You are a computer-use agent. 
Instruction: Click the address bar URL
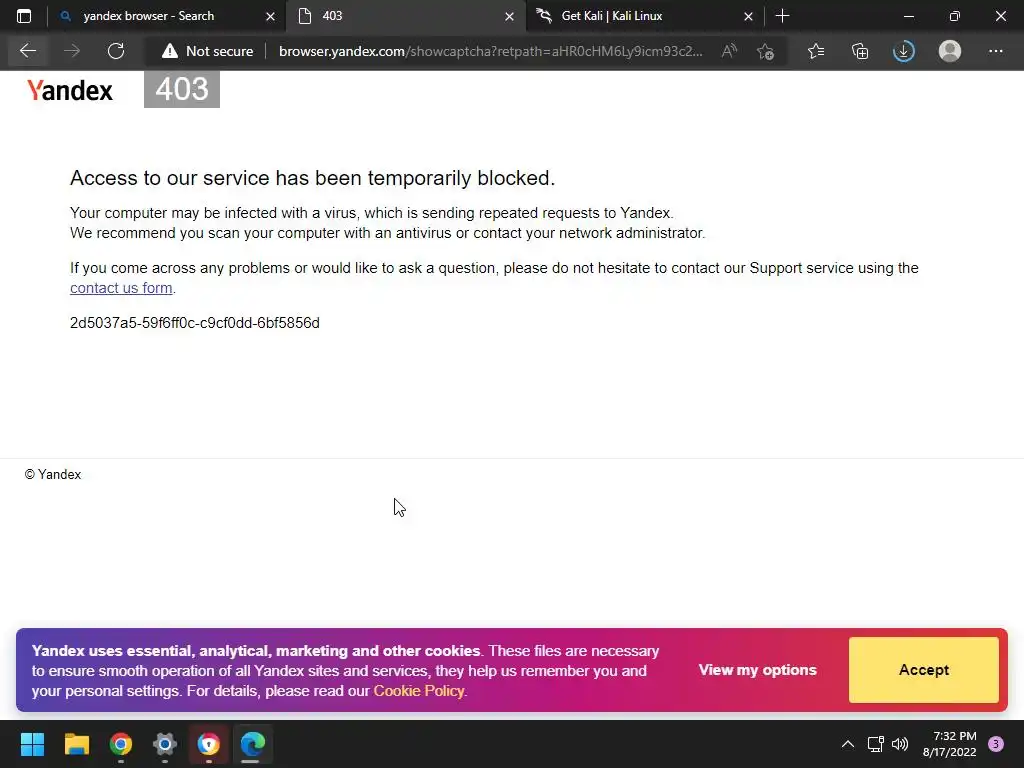490,51
